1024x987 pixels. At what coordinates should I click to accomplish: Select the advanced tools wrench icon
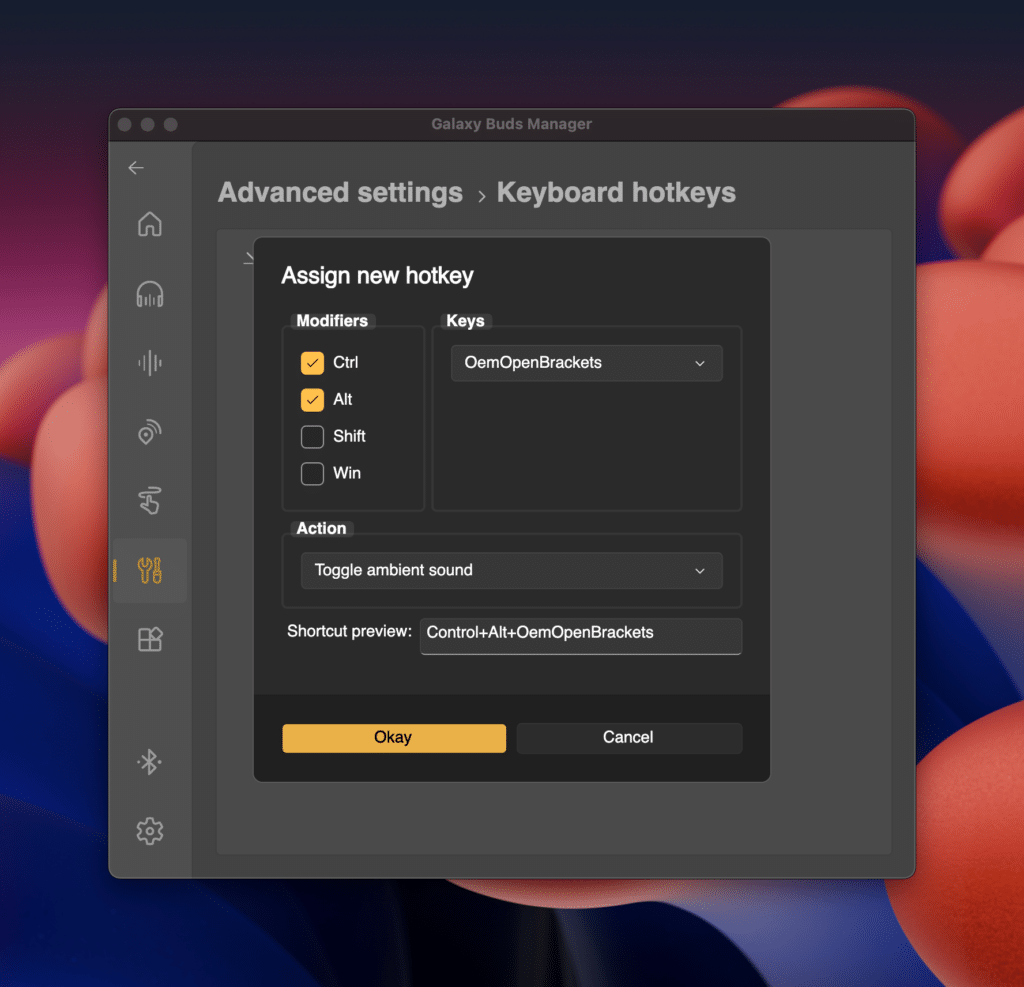coord(150,571)
